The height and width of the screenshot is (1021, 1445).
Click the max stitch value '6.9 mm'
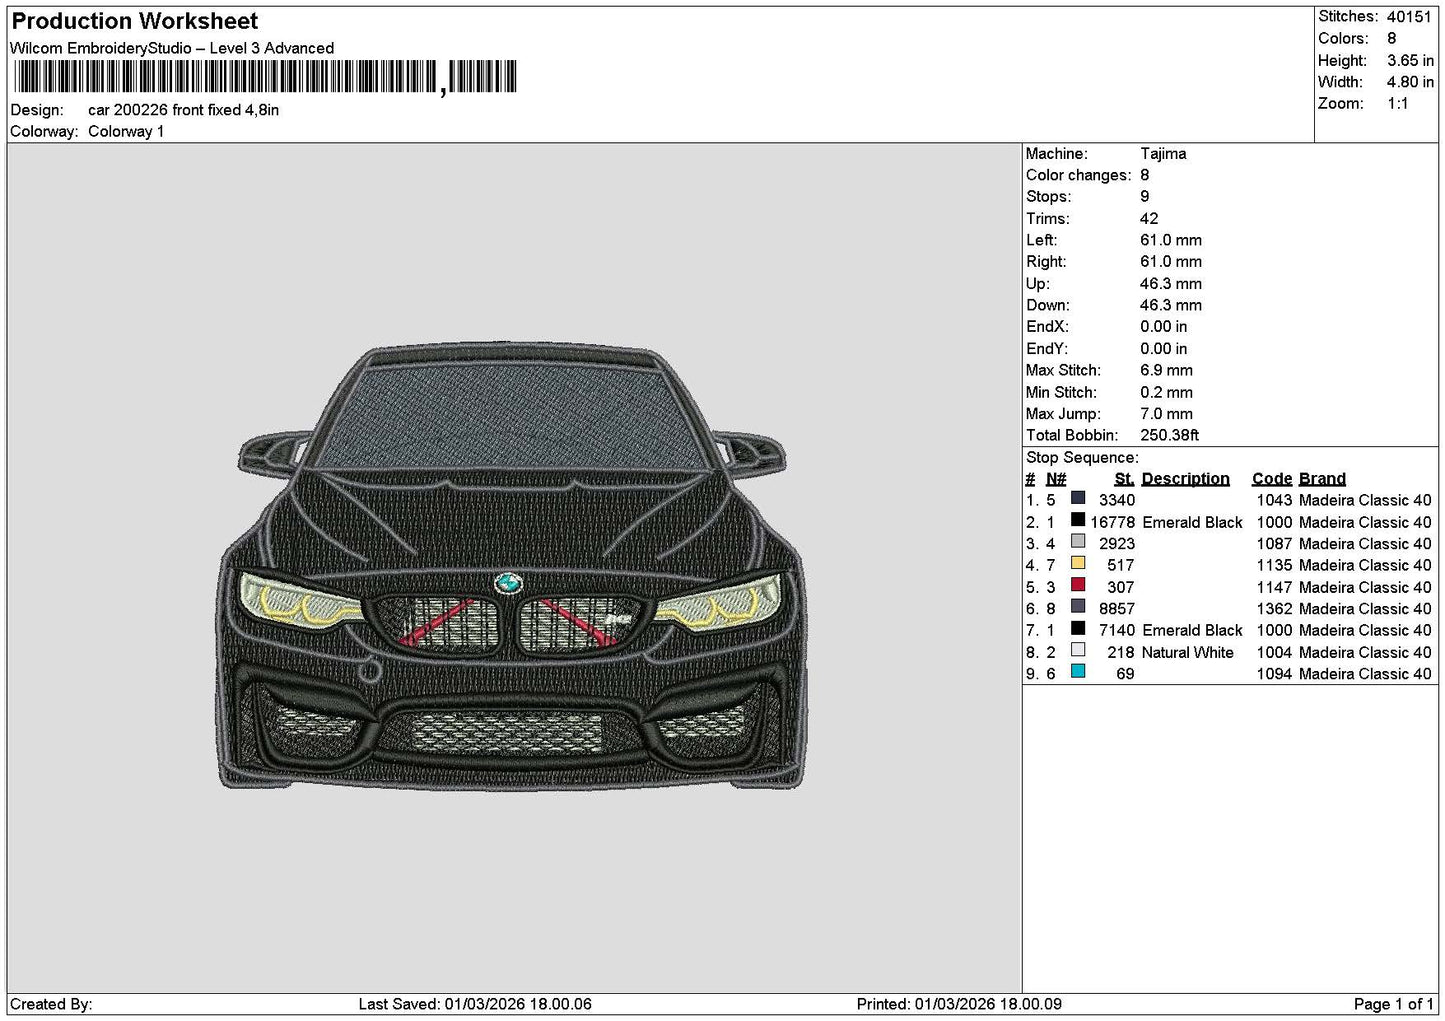pyautogui.click(x=1166, y=370)
